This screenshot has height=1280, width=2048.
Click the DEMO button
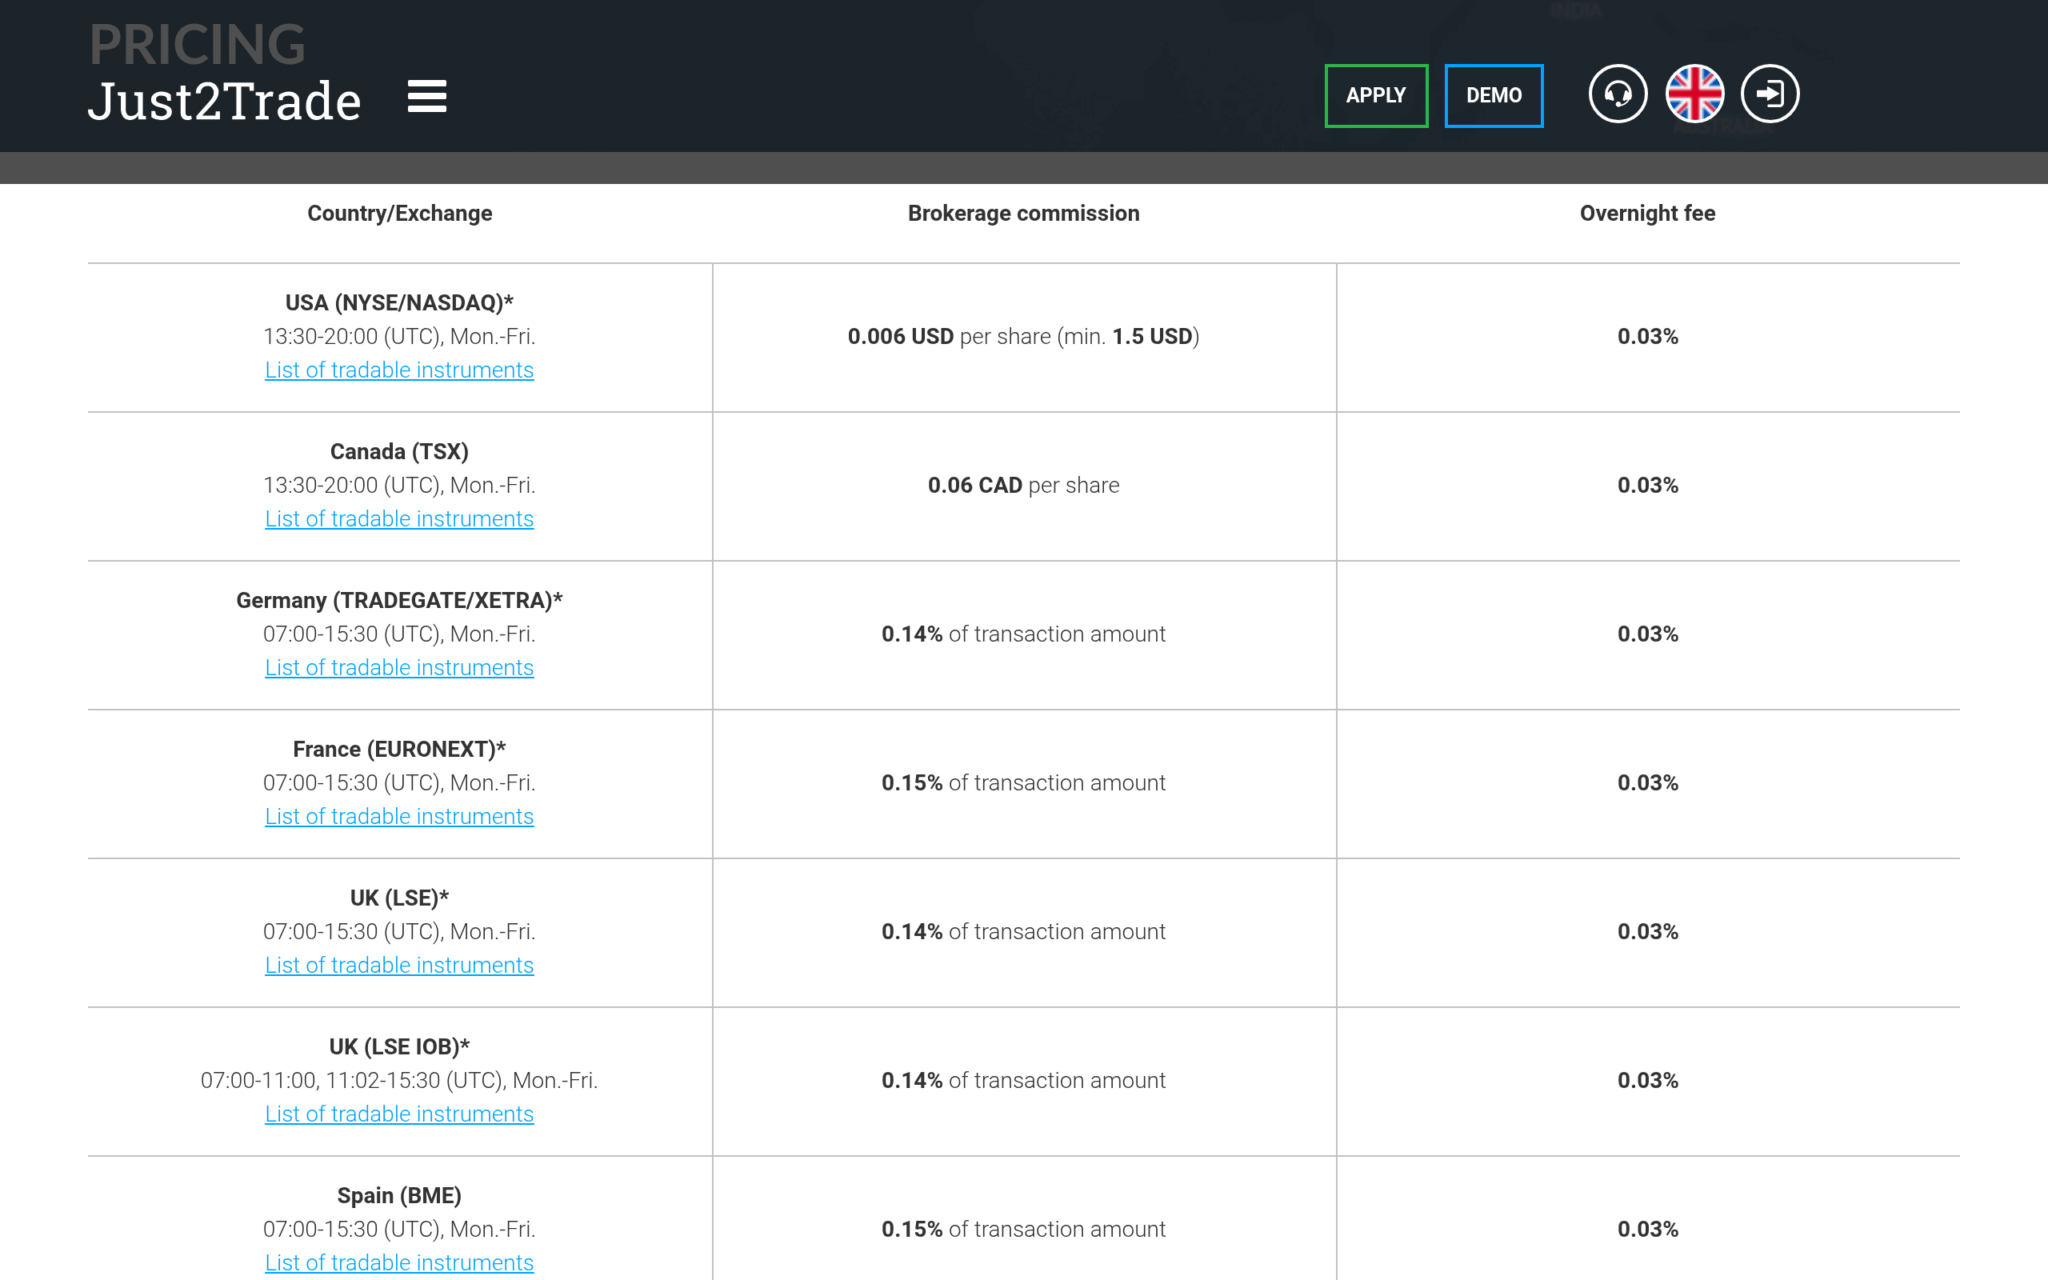pyautogui.click(x=1494, y=96)
